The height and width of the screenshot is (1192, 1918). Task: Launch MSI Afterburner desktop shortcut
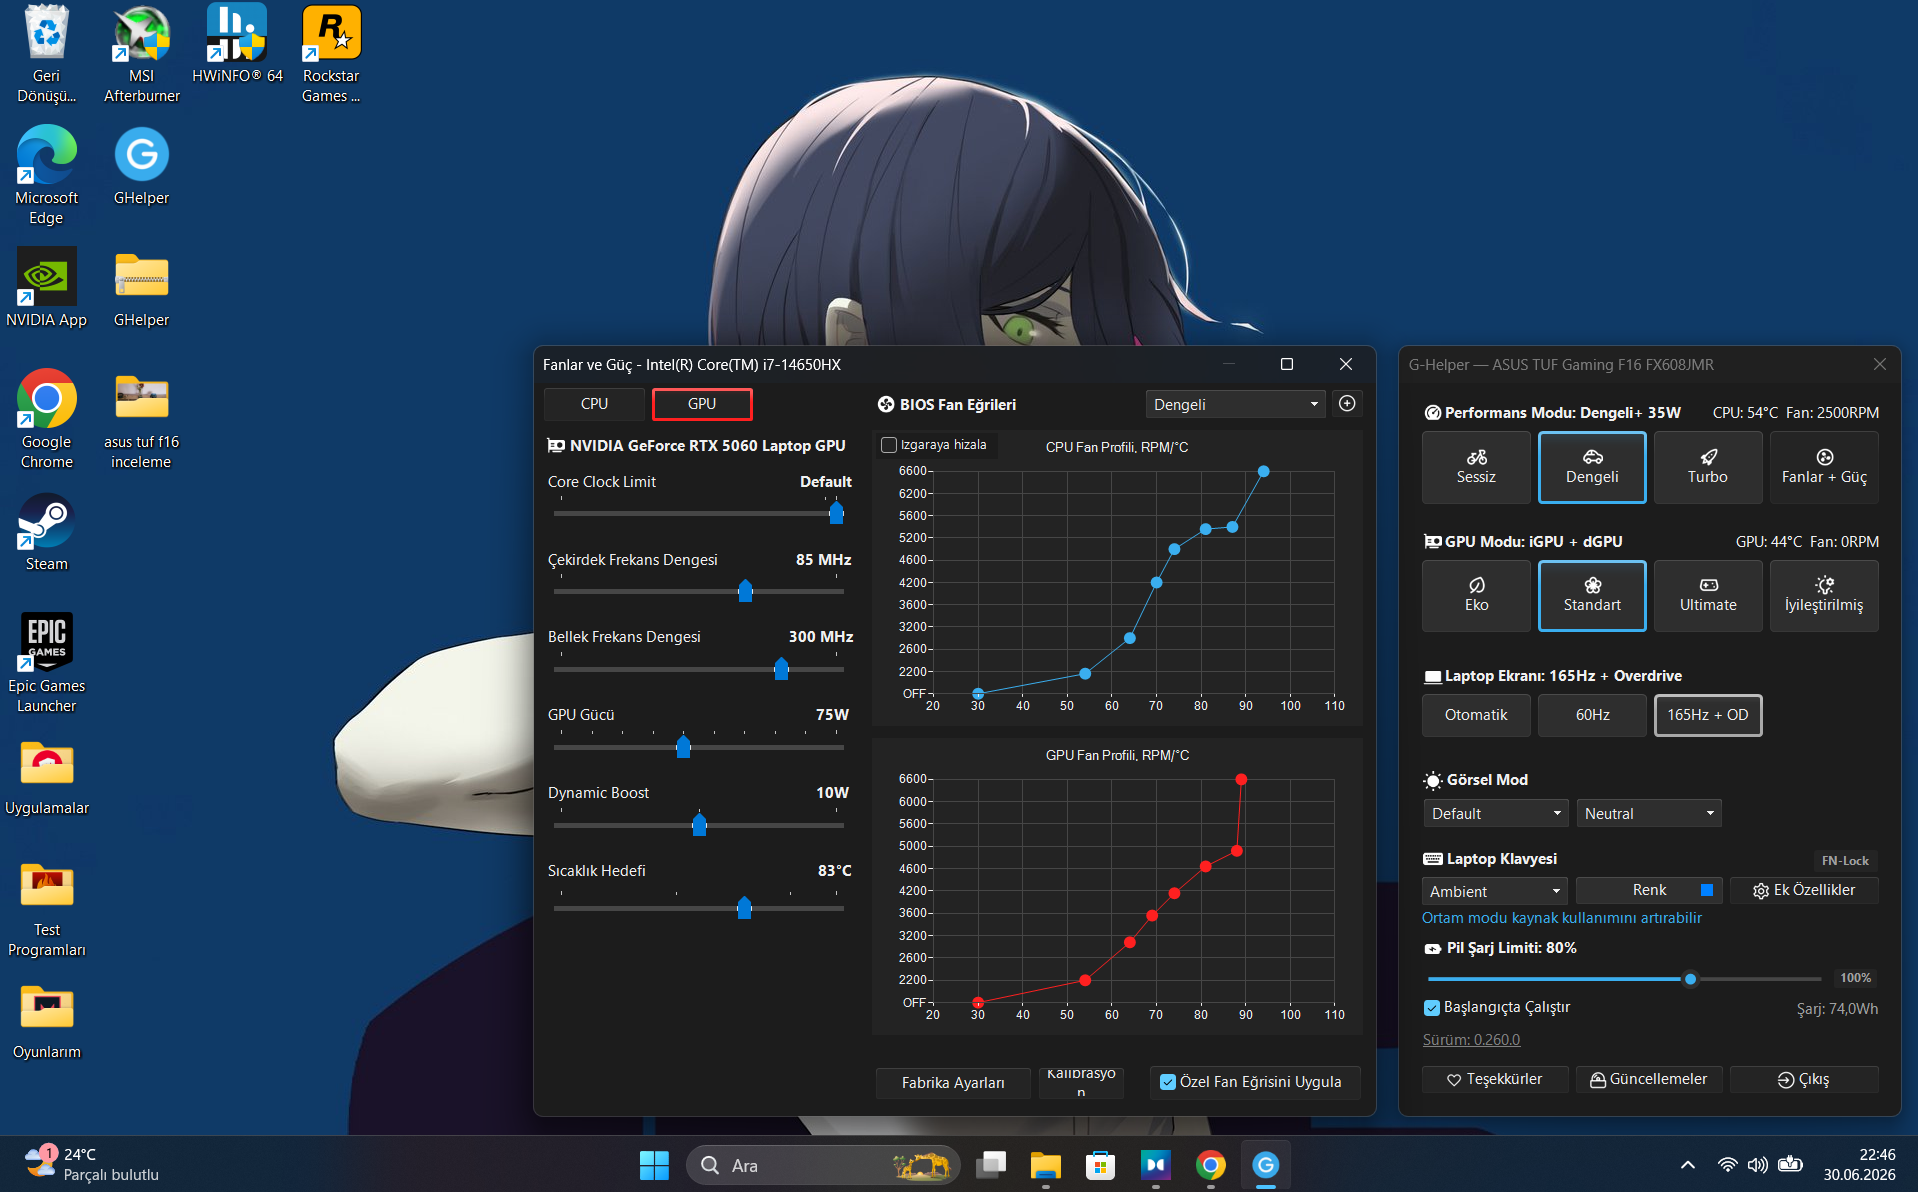(x=142, y=53)
